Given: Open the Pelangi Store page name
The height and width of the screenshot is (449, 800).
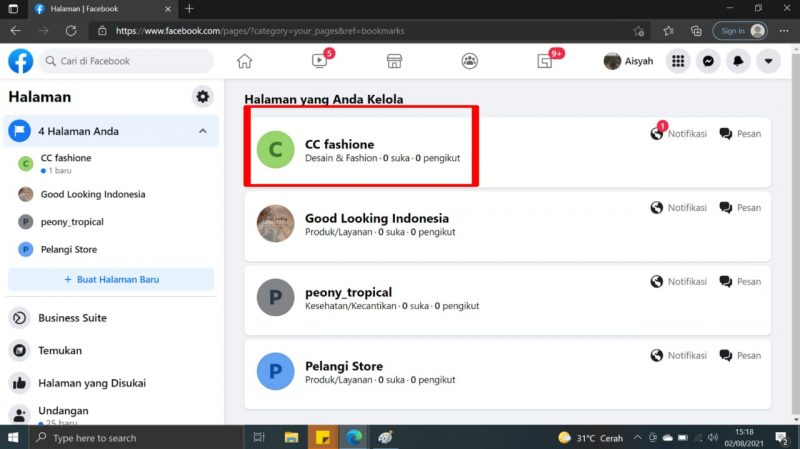Looking at the screenshot, I should coord(344,366).
